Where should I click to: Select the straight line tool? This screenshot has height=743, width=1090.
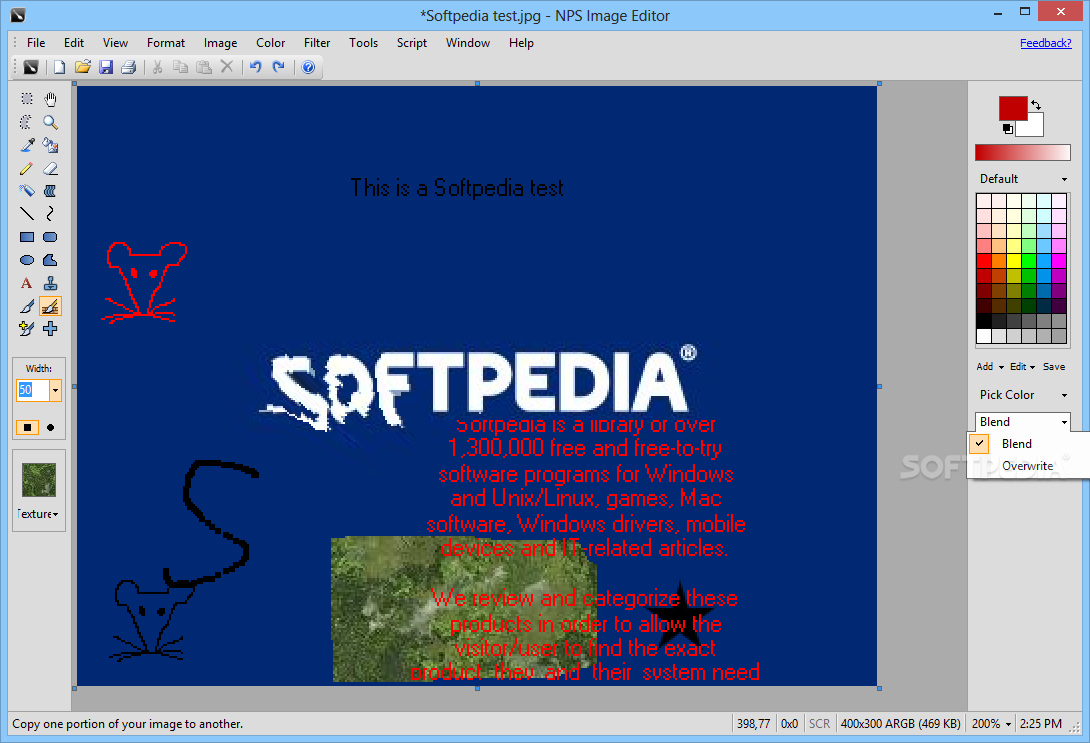click(x=26, y=214)
